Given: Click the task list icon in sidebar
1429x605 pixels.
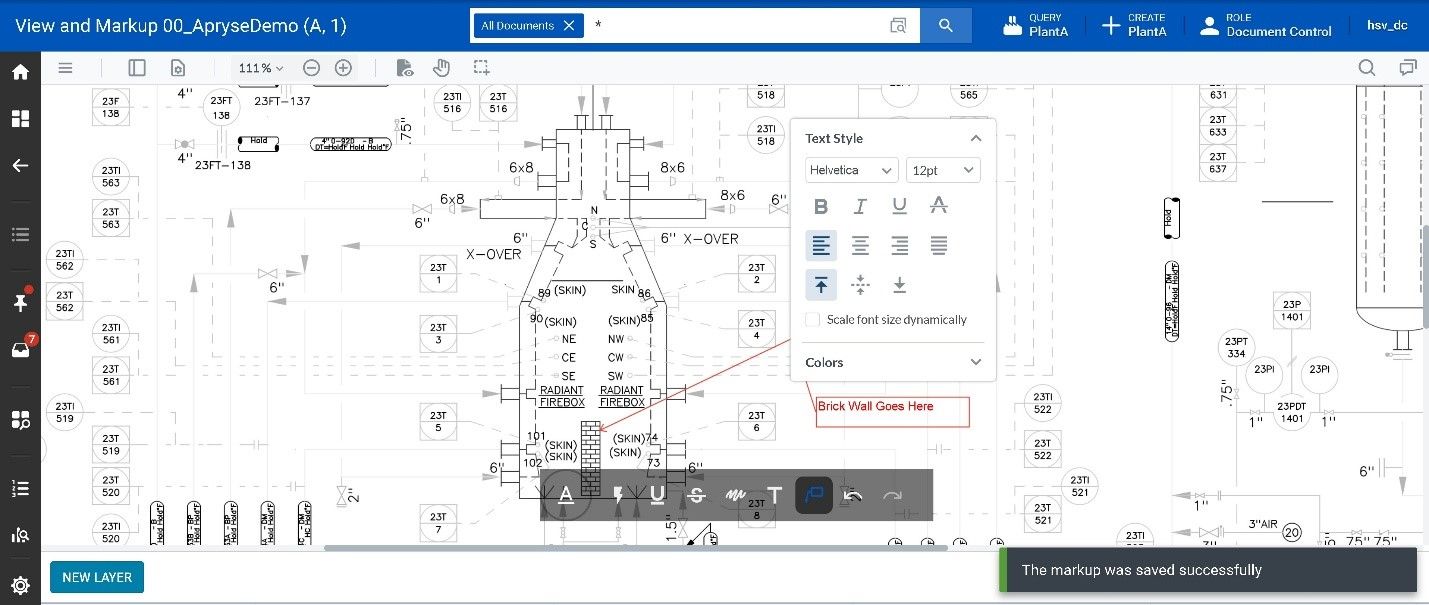Looking at the screenshot, I should (20, 488).
